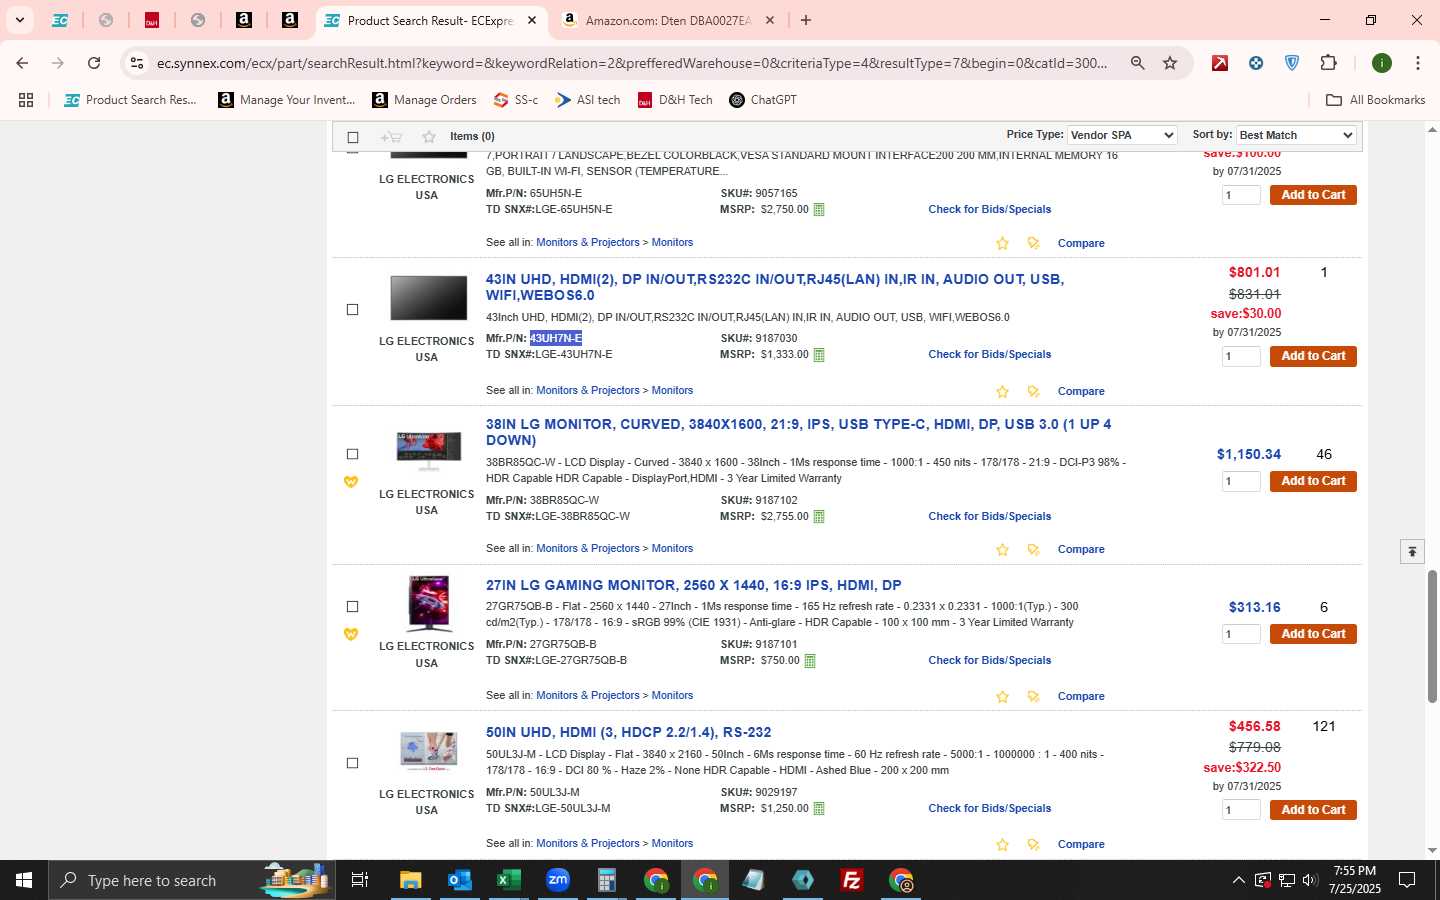Reload the page with the refresh button
This screenshot has height=900, width=1440.
point(94,63)
